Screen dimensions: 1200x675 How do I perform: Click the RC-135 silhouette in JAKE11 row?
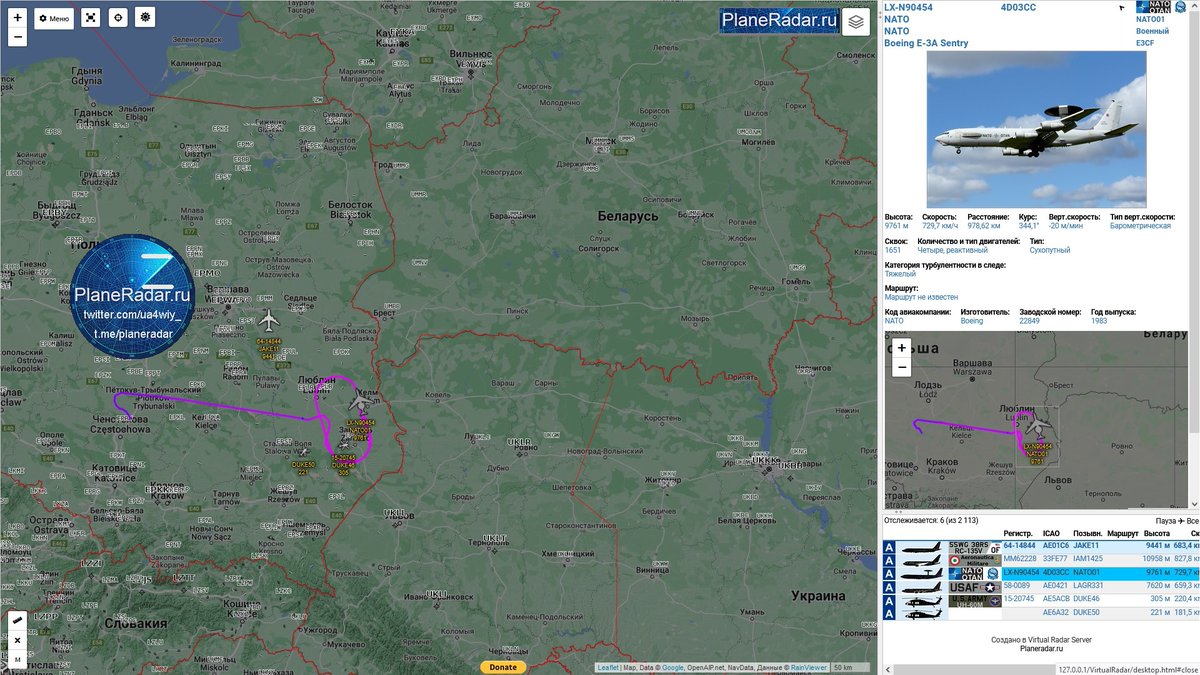tap(922, 547)
